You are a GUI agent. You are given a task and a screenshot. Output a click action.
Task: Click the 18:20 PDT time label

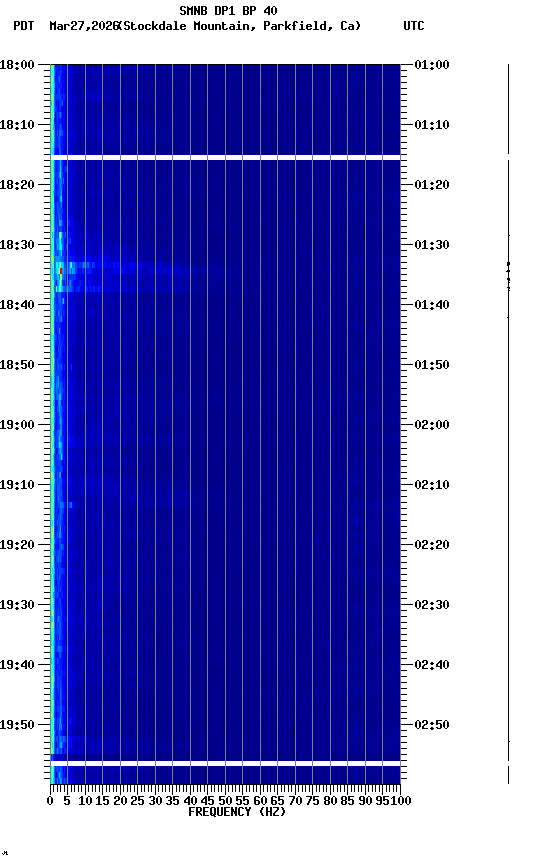coord(17,185)
